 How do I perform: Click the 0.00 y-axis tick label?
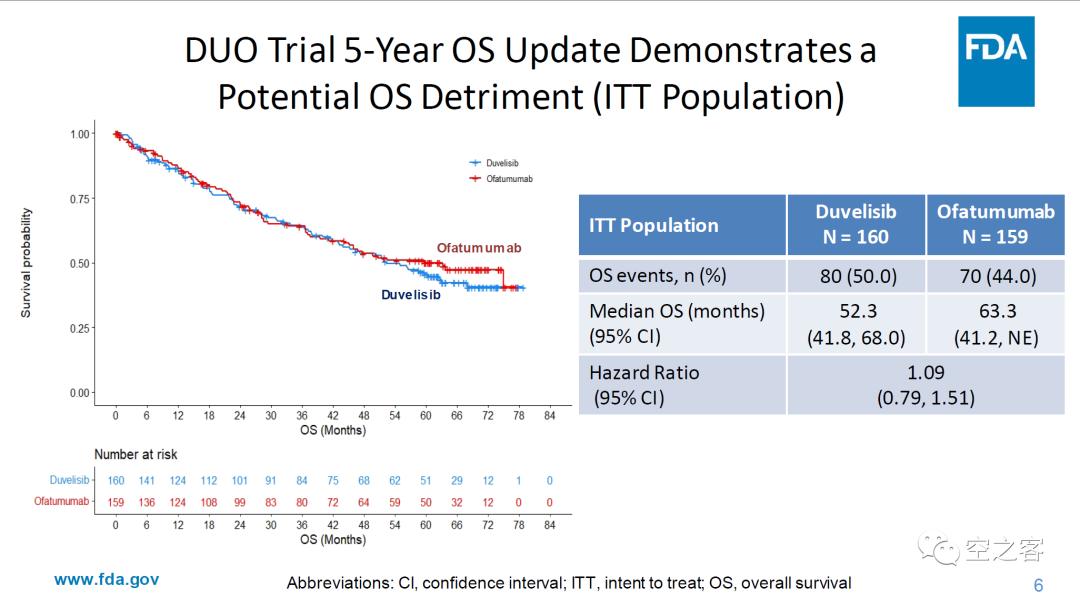point(80,393)
